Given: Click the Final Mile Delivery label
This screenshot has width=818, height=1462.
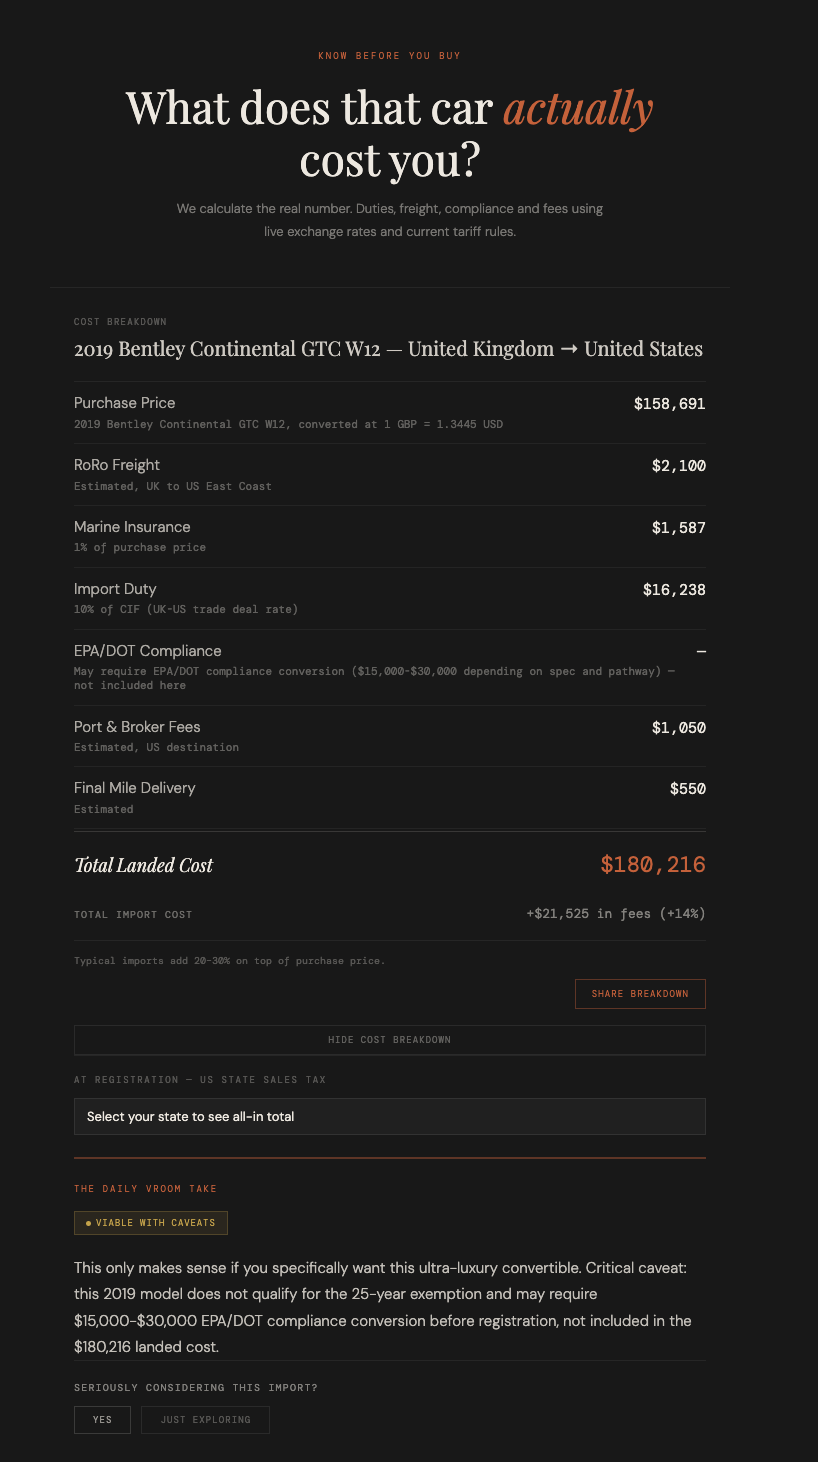Looking at the screenshot, I should tap(135, 788).
